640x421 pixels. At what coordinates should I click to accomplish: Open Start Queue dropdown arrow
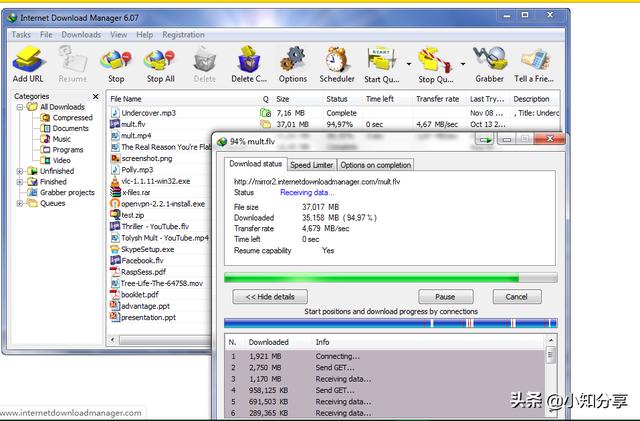[x=409, y=64]
